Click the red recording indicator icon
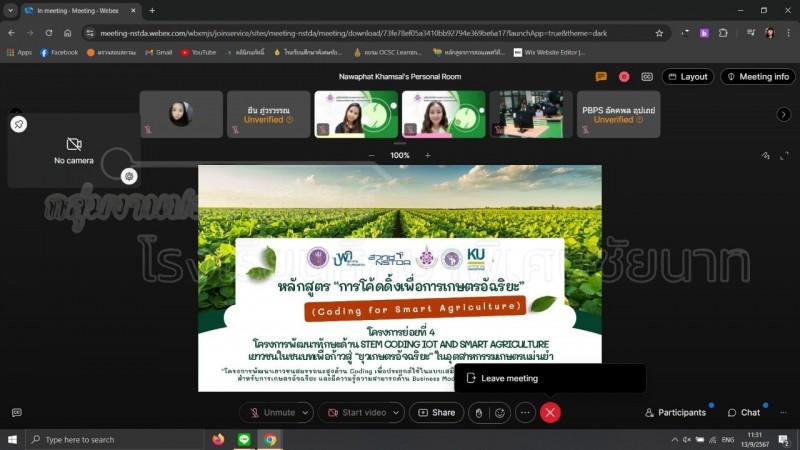Image resolution: width=800 pixels, height=450 pixels. coord(623,77)
